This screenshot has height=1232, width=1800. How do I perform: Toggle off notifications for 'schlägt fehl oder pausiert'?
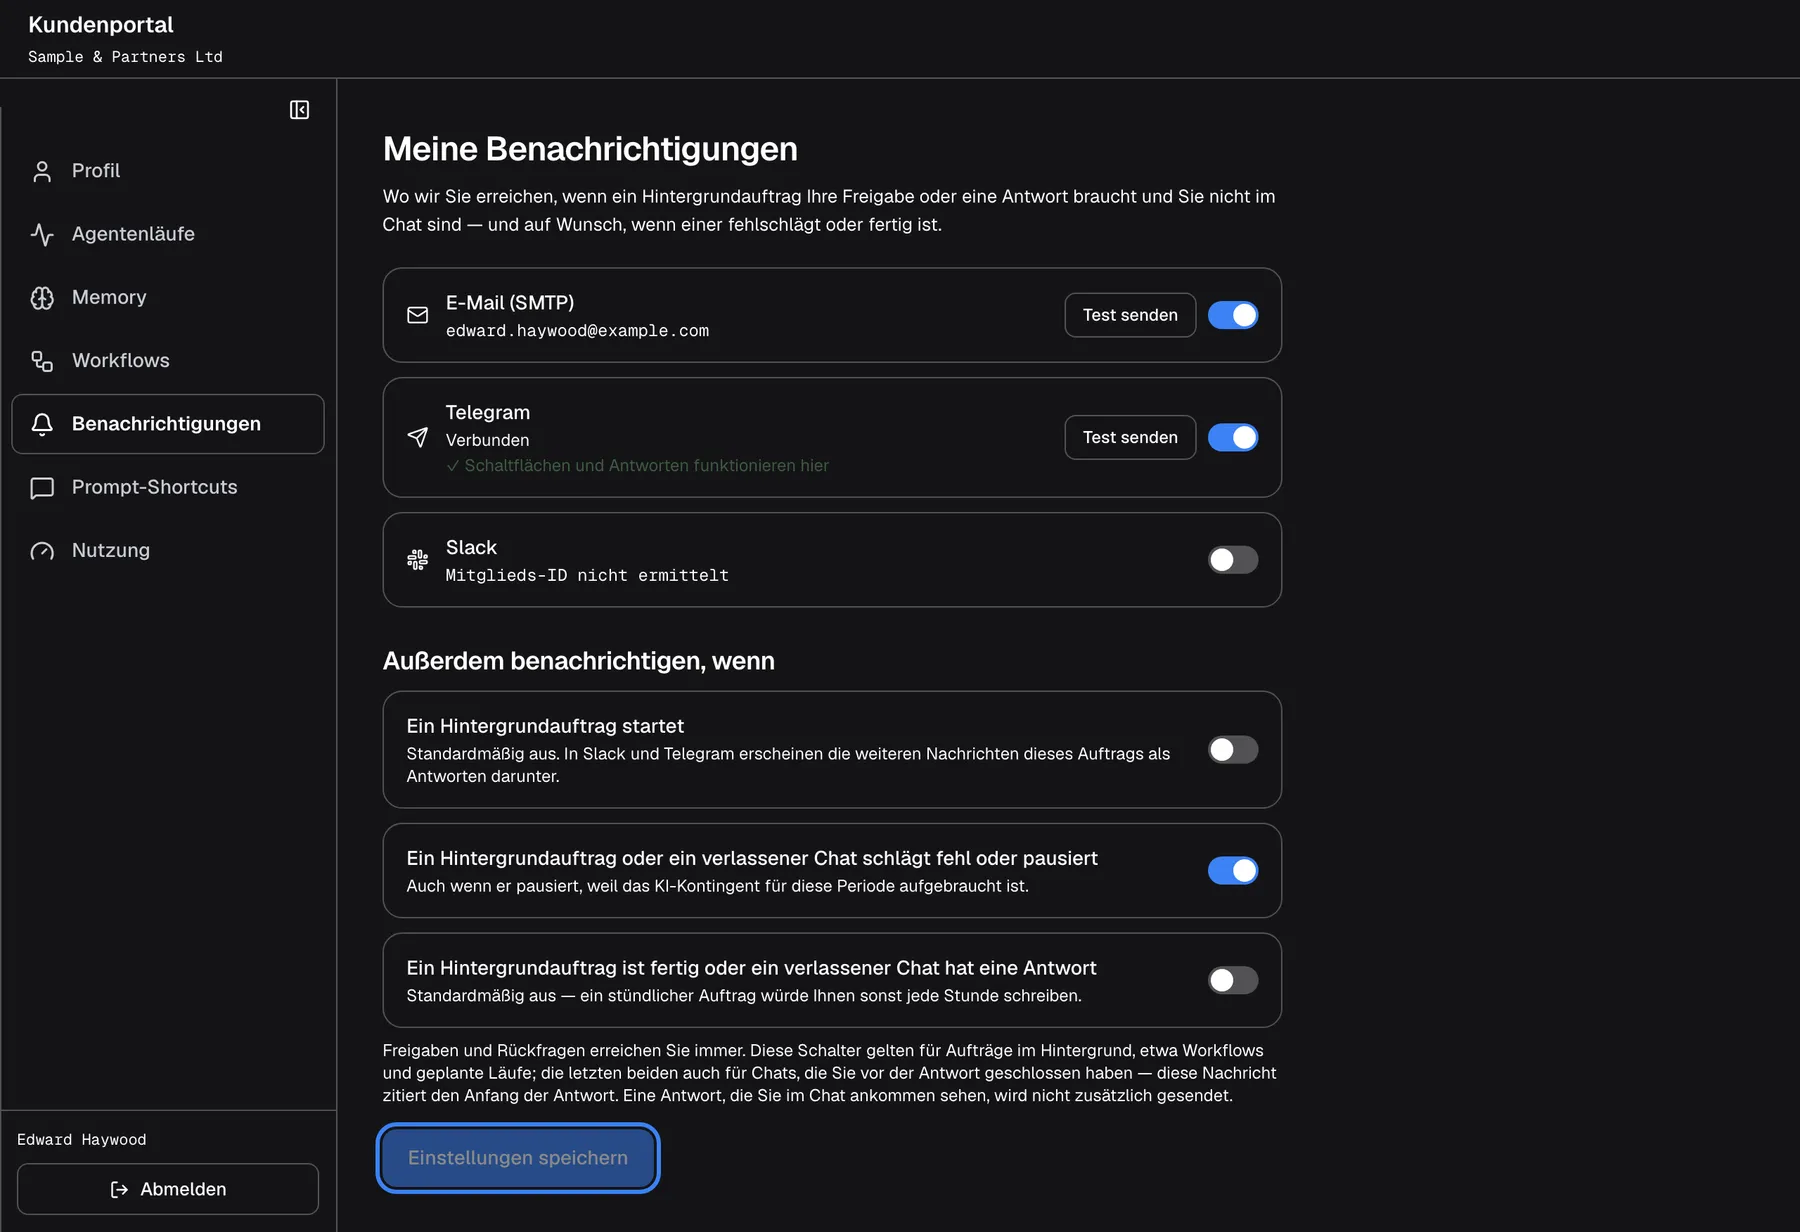coord(1233,871)
